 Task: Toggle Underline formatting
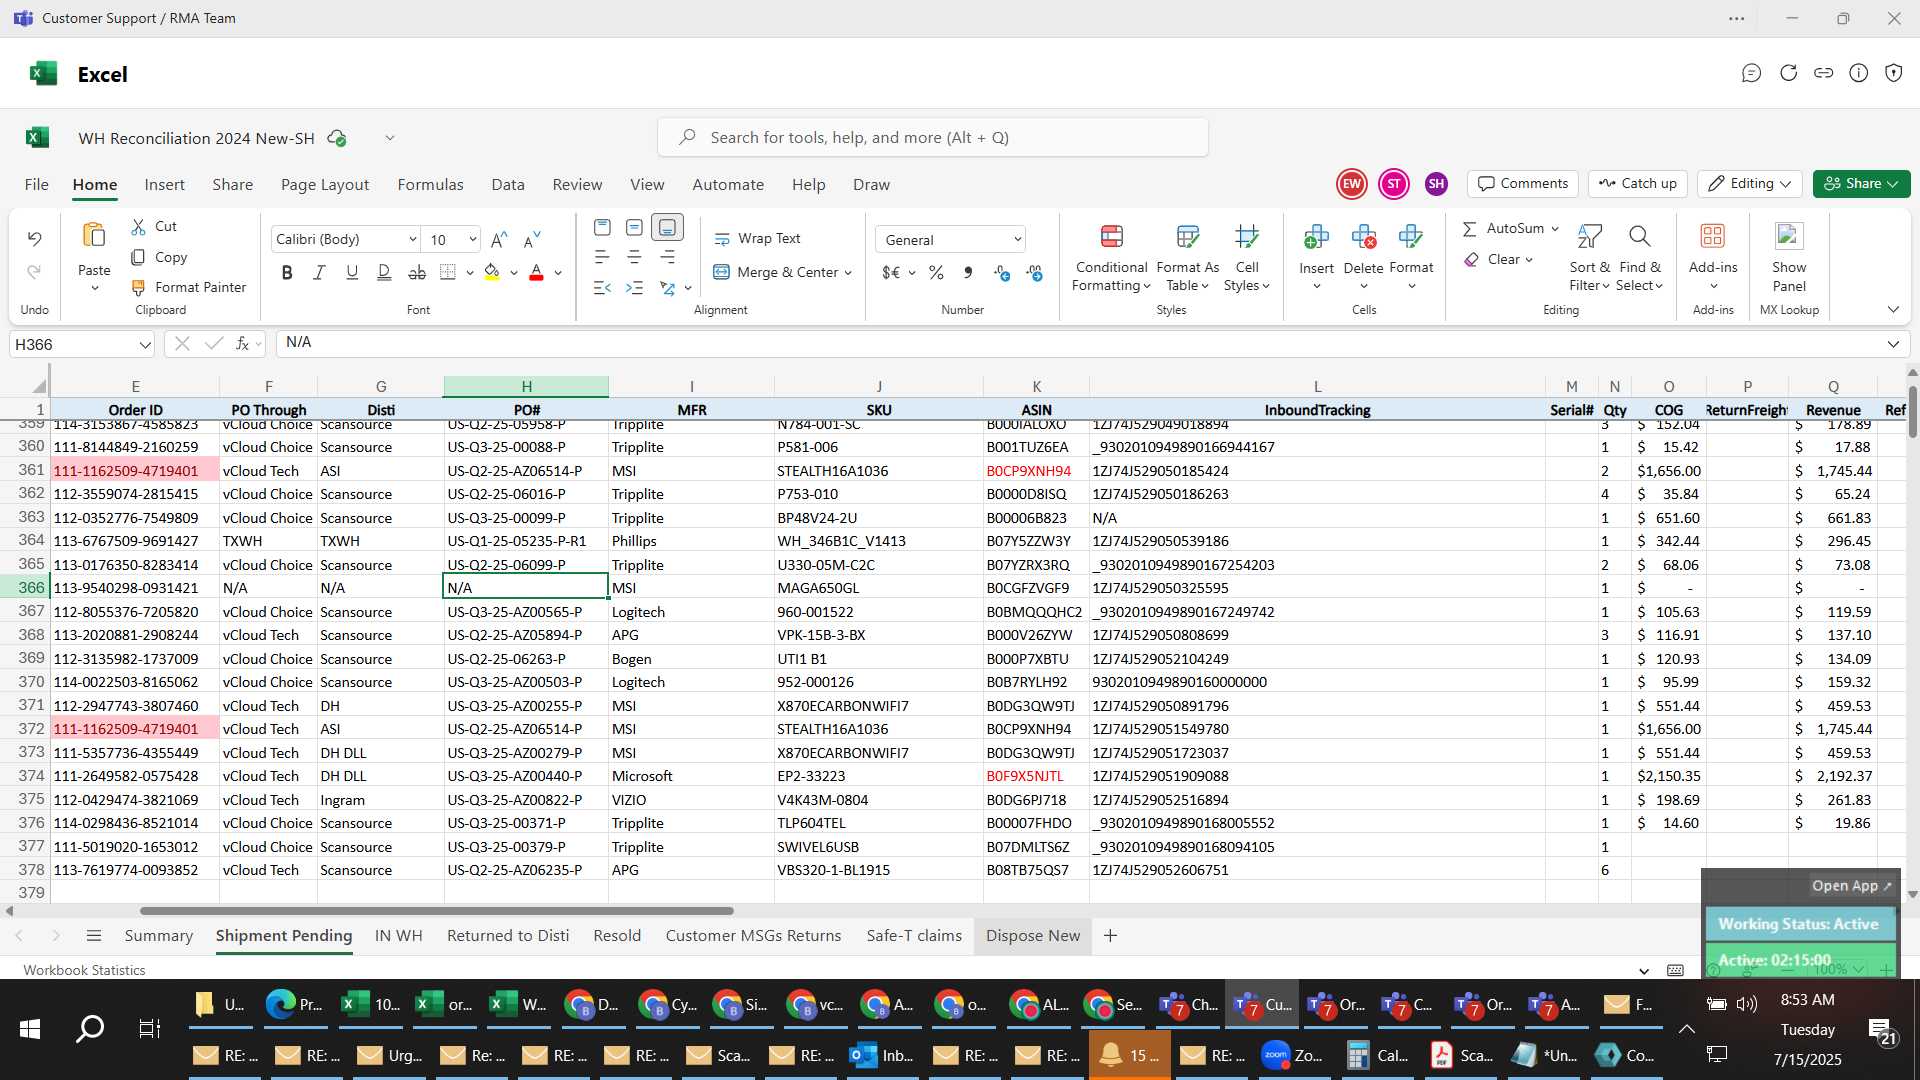(352, 272)
